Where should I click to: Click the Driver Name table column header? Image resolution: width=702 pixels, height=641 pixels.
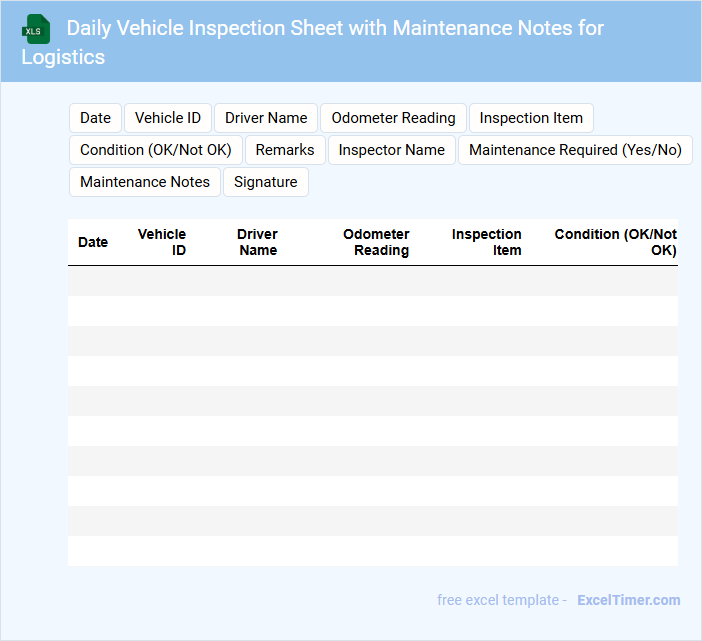coord(257,242)
